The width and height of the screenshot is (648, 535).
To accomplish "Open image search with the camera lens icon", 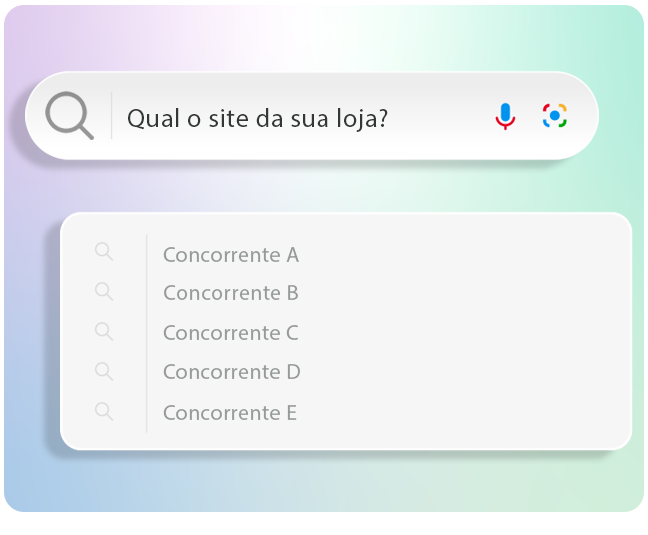I will point(555,116).
